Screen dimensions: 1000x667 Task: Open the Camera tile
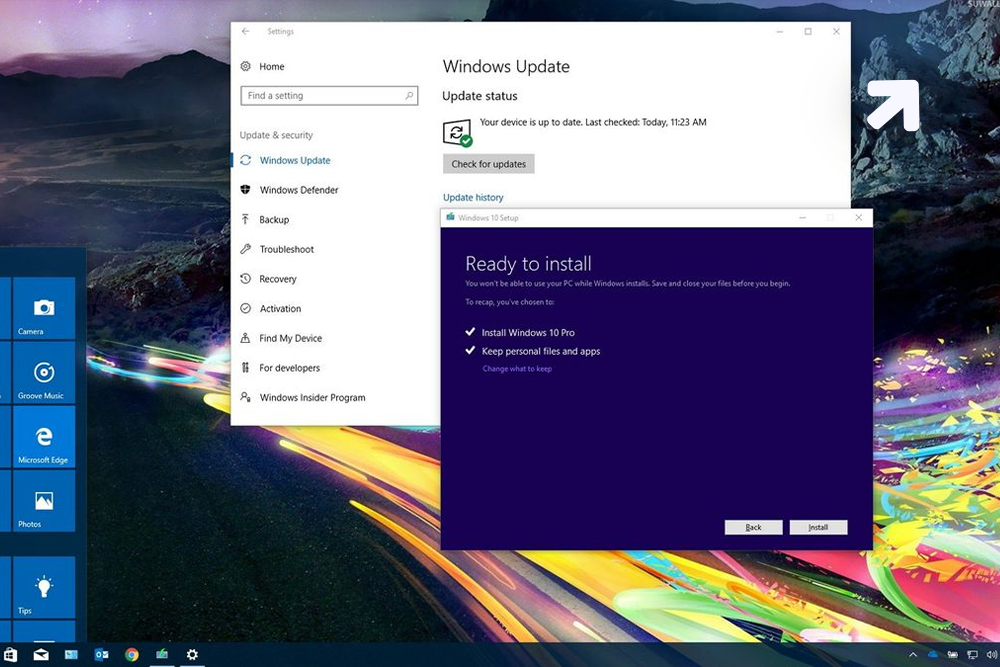click(x=44, y=308)
